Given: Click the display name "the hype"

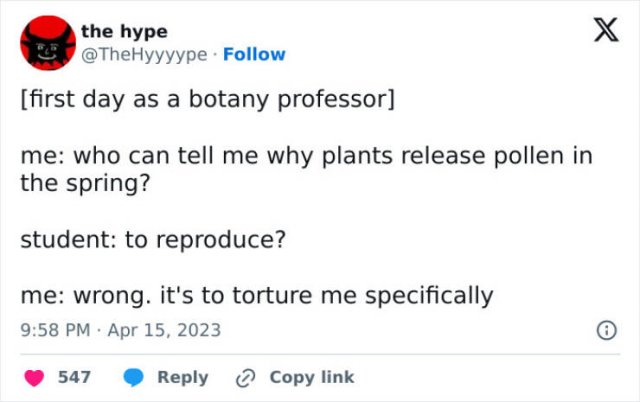Looking at the screenshot, I should pos(124,31).
